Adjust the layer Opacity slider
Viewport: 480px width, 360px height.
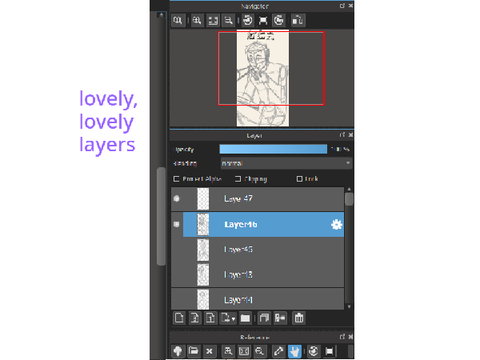click(x=273, y=149)
